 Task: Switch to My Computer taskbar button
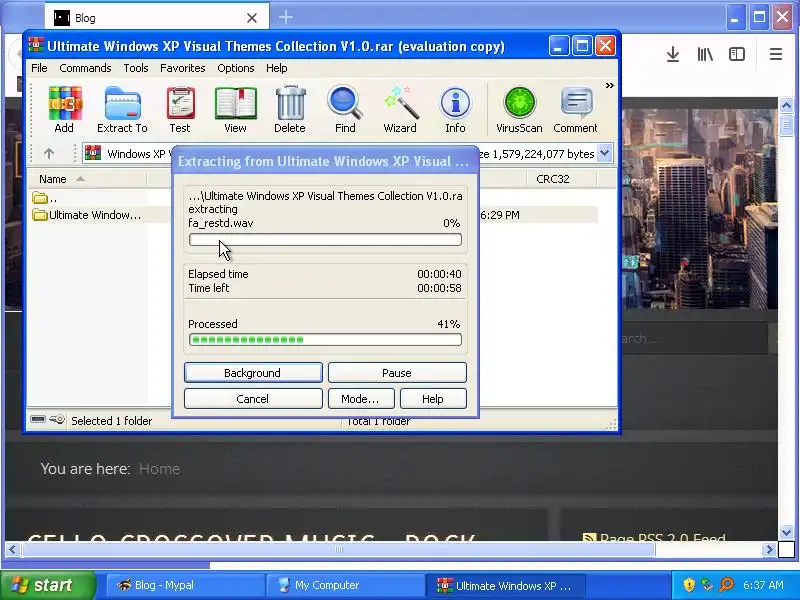345,585
